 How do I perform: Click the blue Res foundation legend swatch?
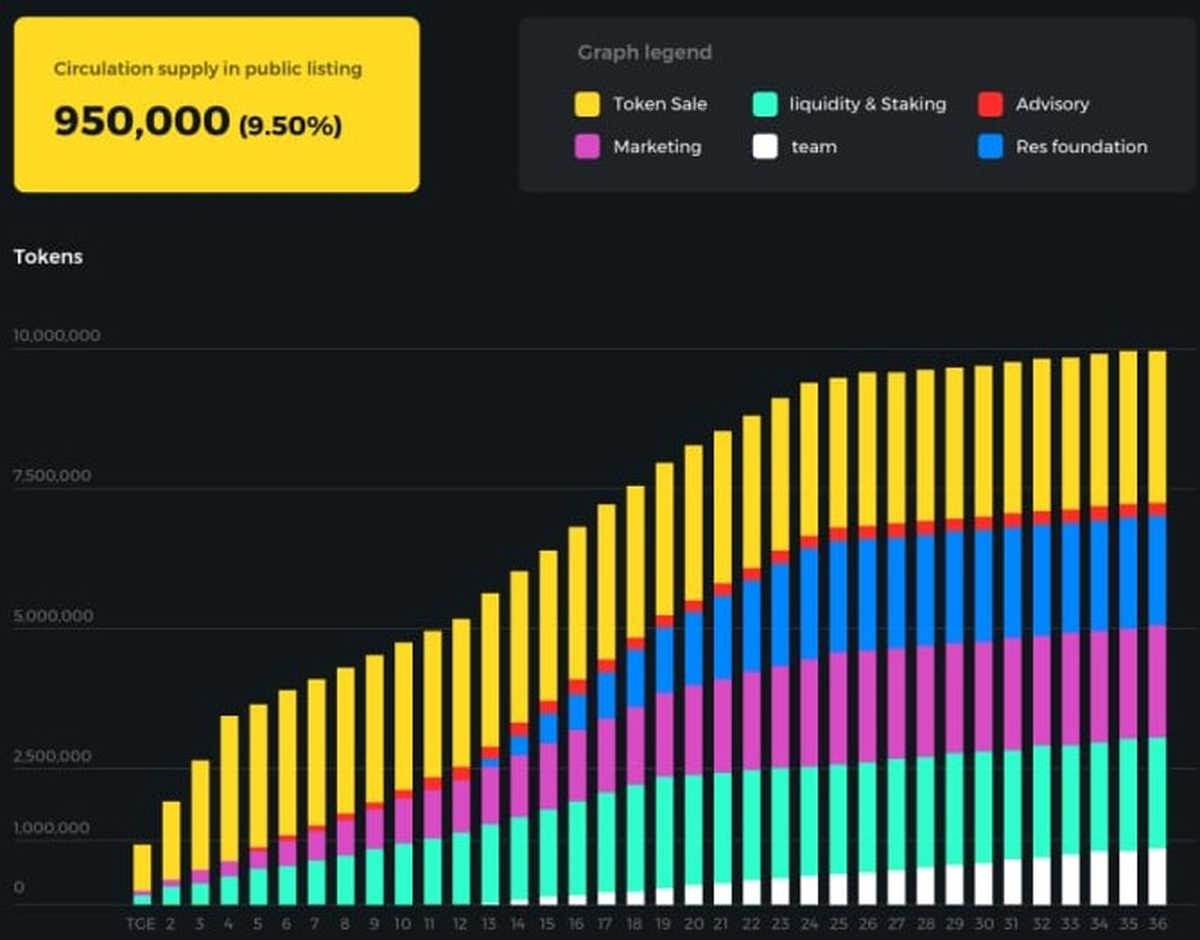click(990, 147)
